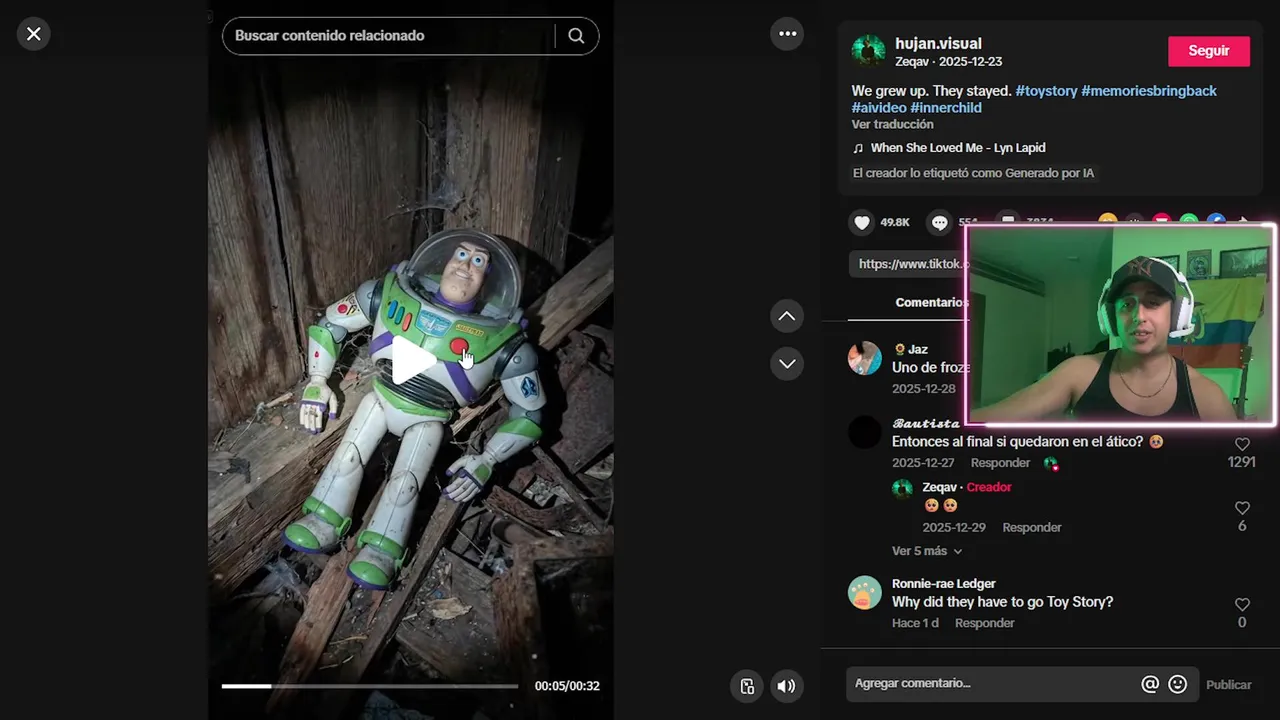Click the webcam overlay of the streamer
Screen dimensions: 1280x720
tap(1120, 325)
